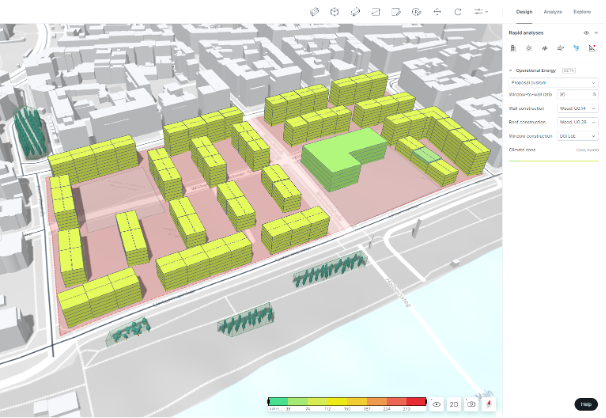Switch to the Explore tab
606x418 pixels.
(x=581, y=11)
